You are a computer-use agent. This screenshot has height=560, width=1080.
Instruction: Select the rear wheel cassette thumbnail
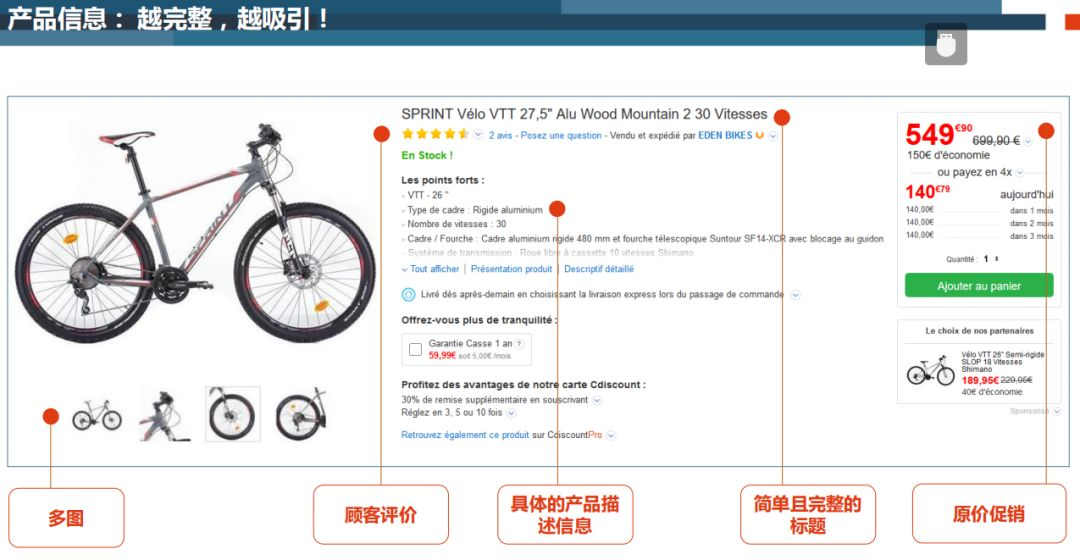coord(300,414)
